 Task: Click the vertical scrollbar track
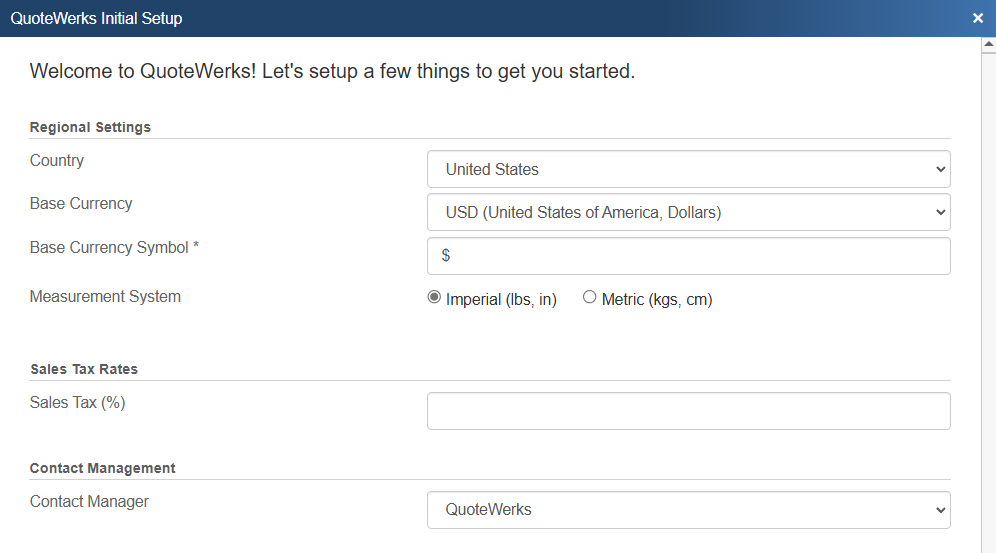(988, 300)
